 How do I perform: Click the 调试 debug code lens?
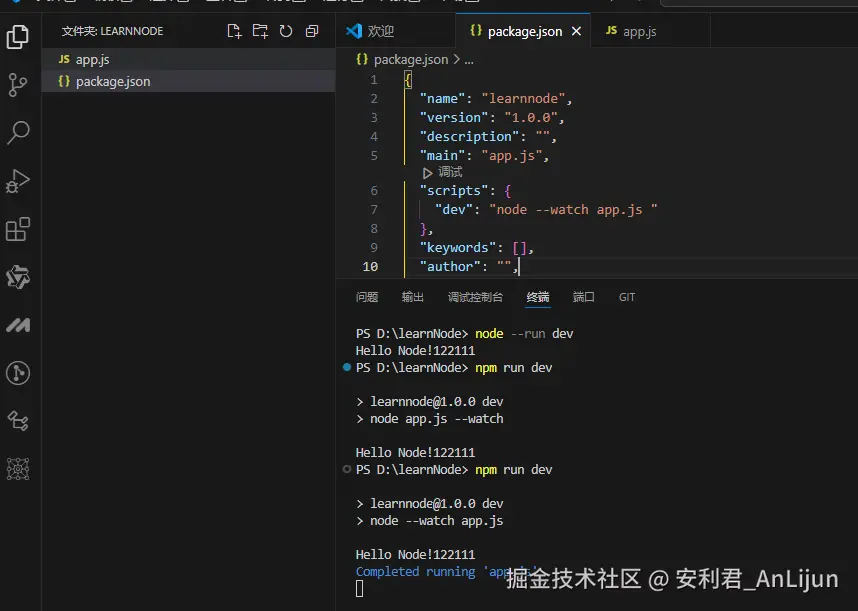coord(443,172)
